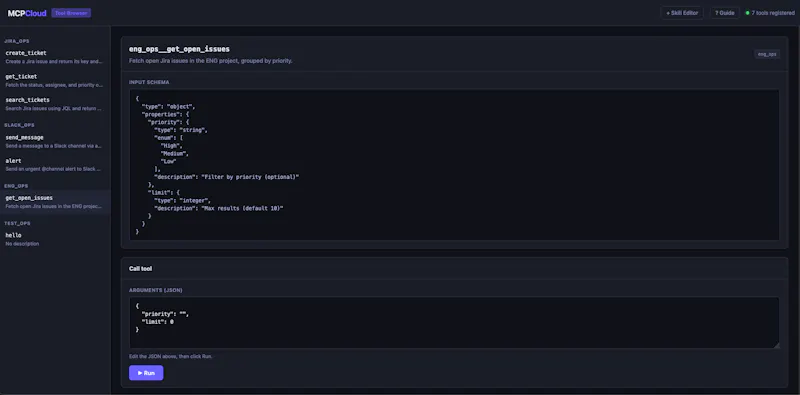Click the MCPCloud logo
This screenshot has height=395, width=800.
pos(27,13)
